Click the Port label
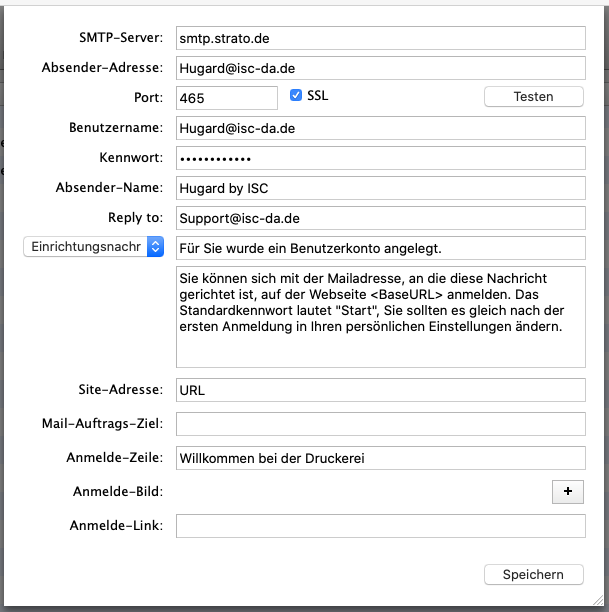 [148, 98]
